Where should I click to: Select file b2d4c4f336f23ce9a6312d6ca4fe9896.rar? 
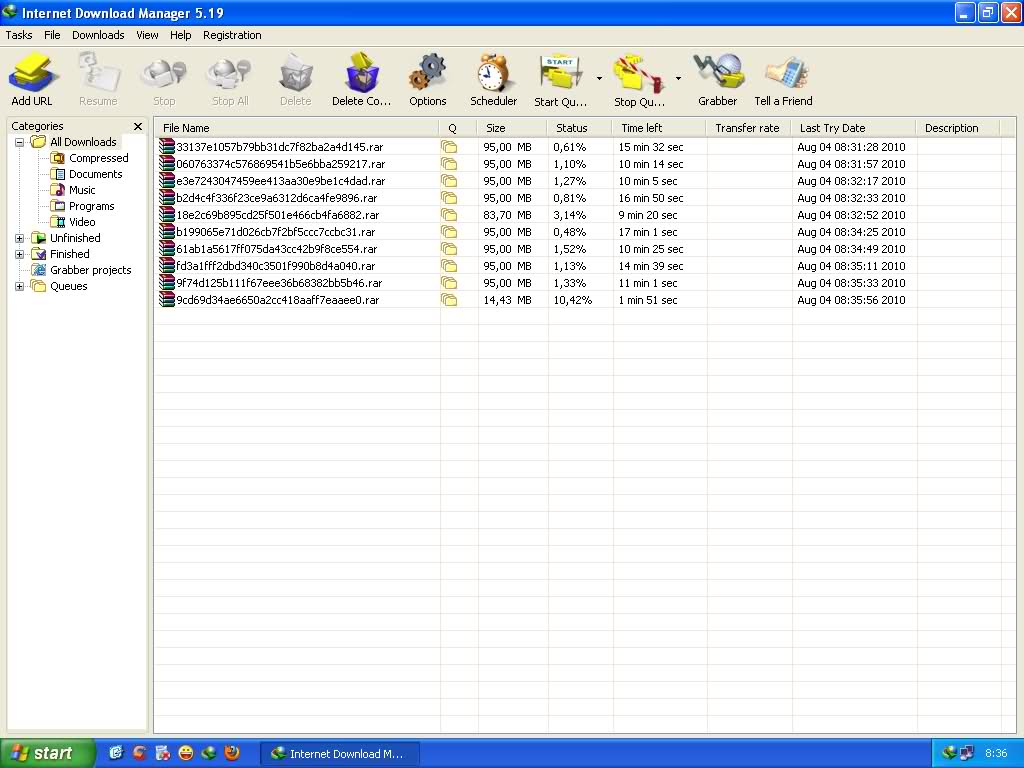click(277, 198)
